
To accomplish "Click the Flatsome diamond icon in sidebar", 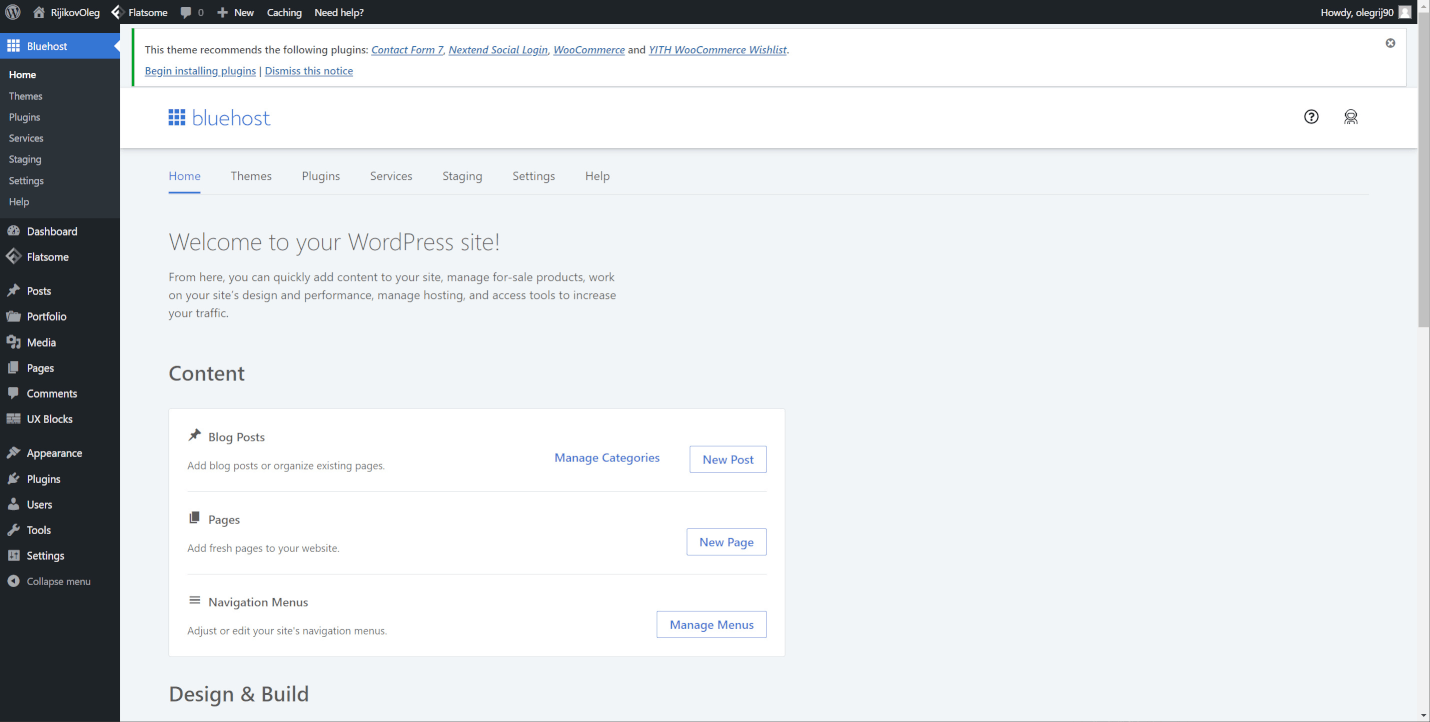I will (13, 257).
